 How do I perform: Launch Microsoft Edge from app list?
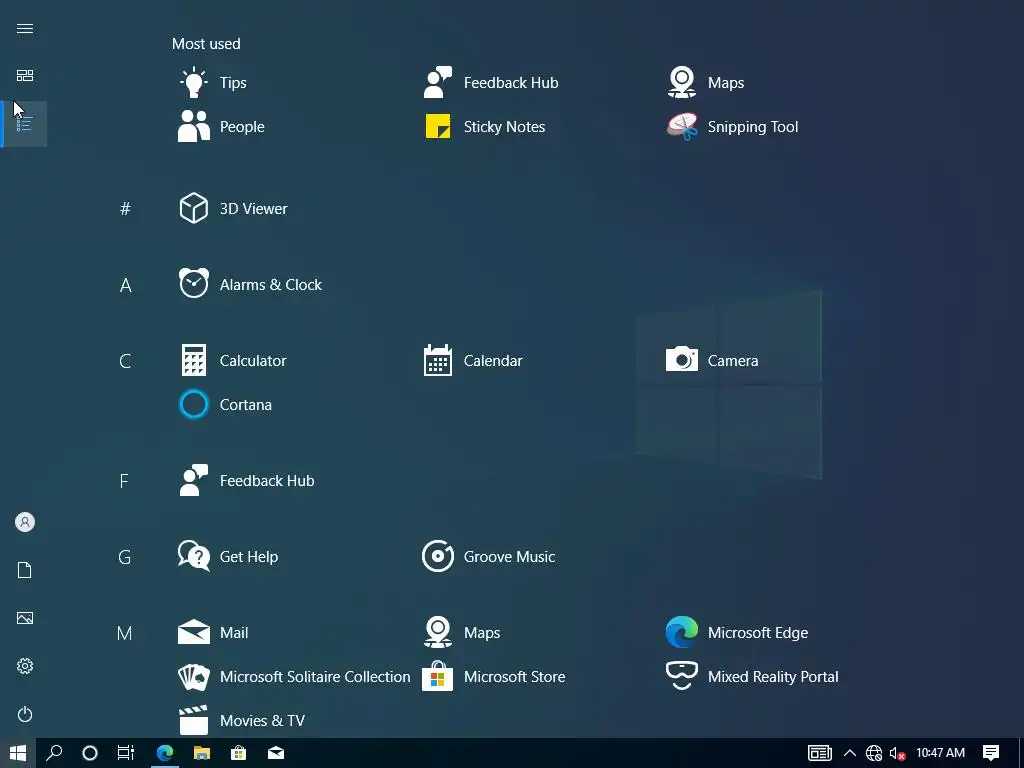pyautogui.click(x=737, y=632)
